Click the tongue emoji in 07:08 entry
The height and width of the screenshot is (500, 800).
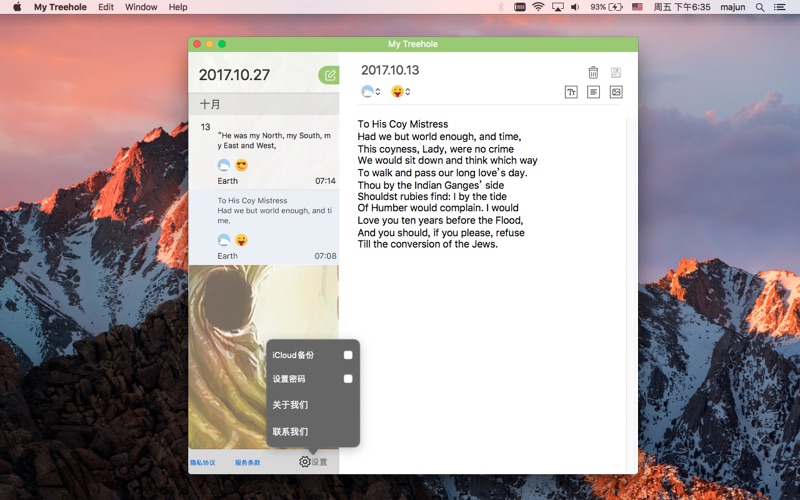pos(241,240)
